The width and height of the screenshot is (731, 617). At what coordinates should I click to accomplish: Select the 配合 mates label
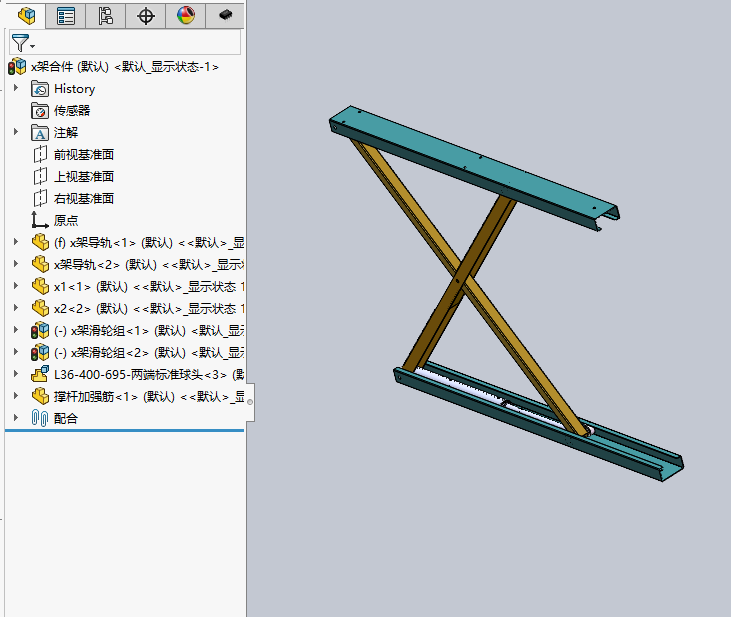pos(66,418)
